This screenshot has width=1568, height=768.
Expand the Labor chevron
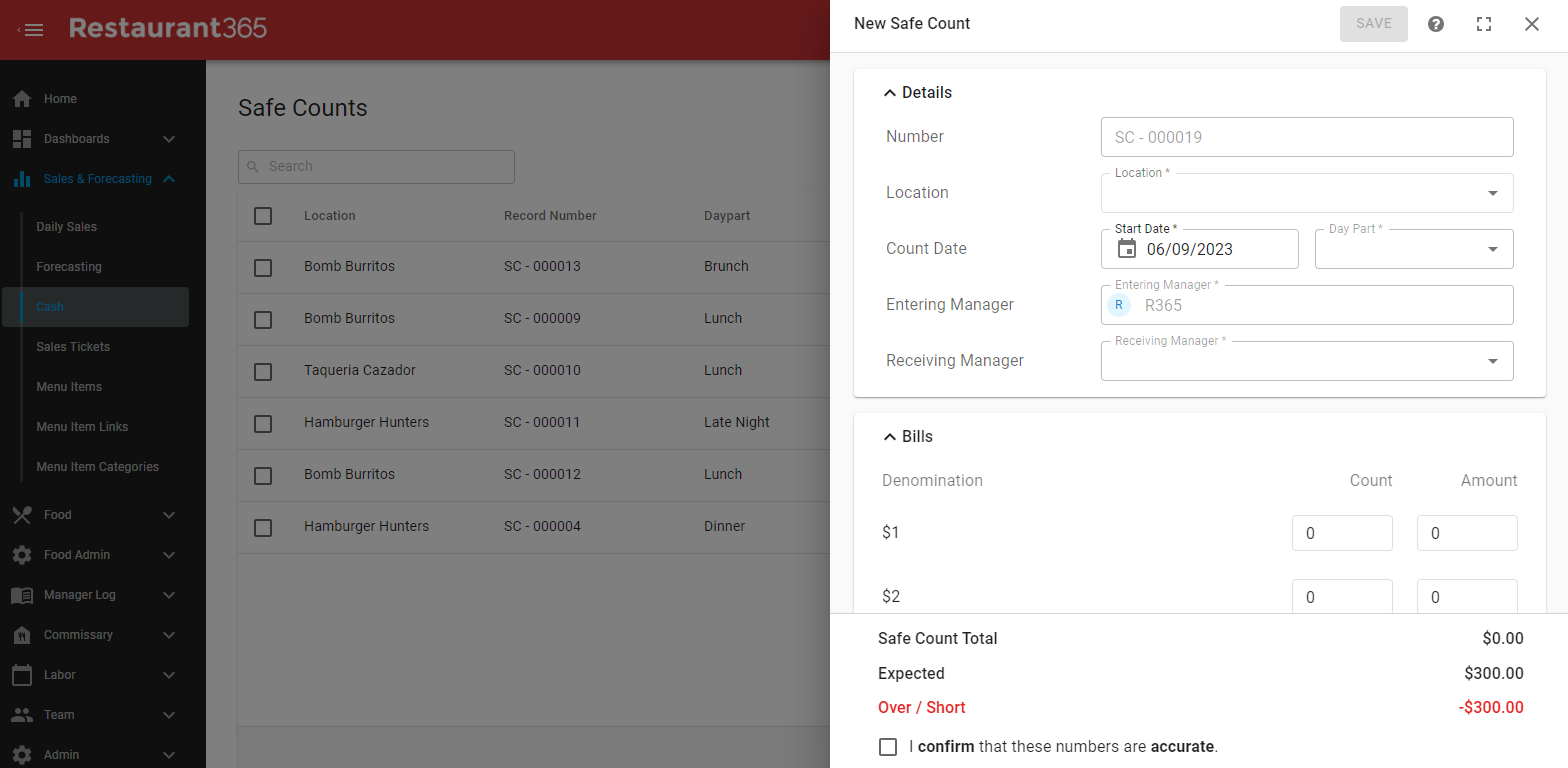pos(169,675)
